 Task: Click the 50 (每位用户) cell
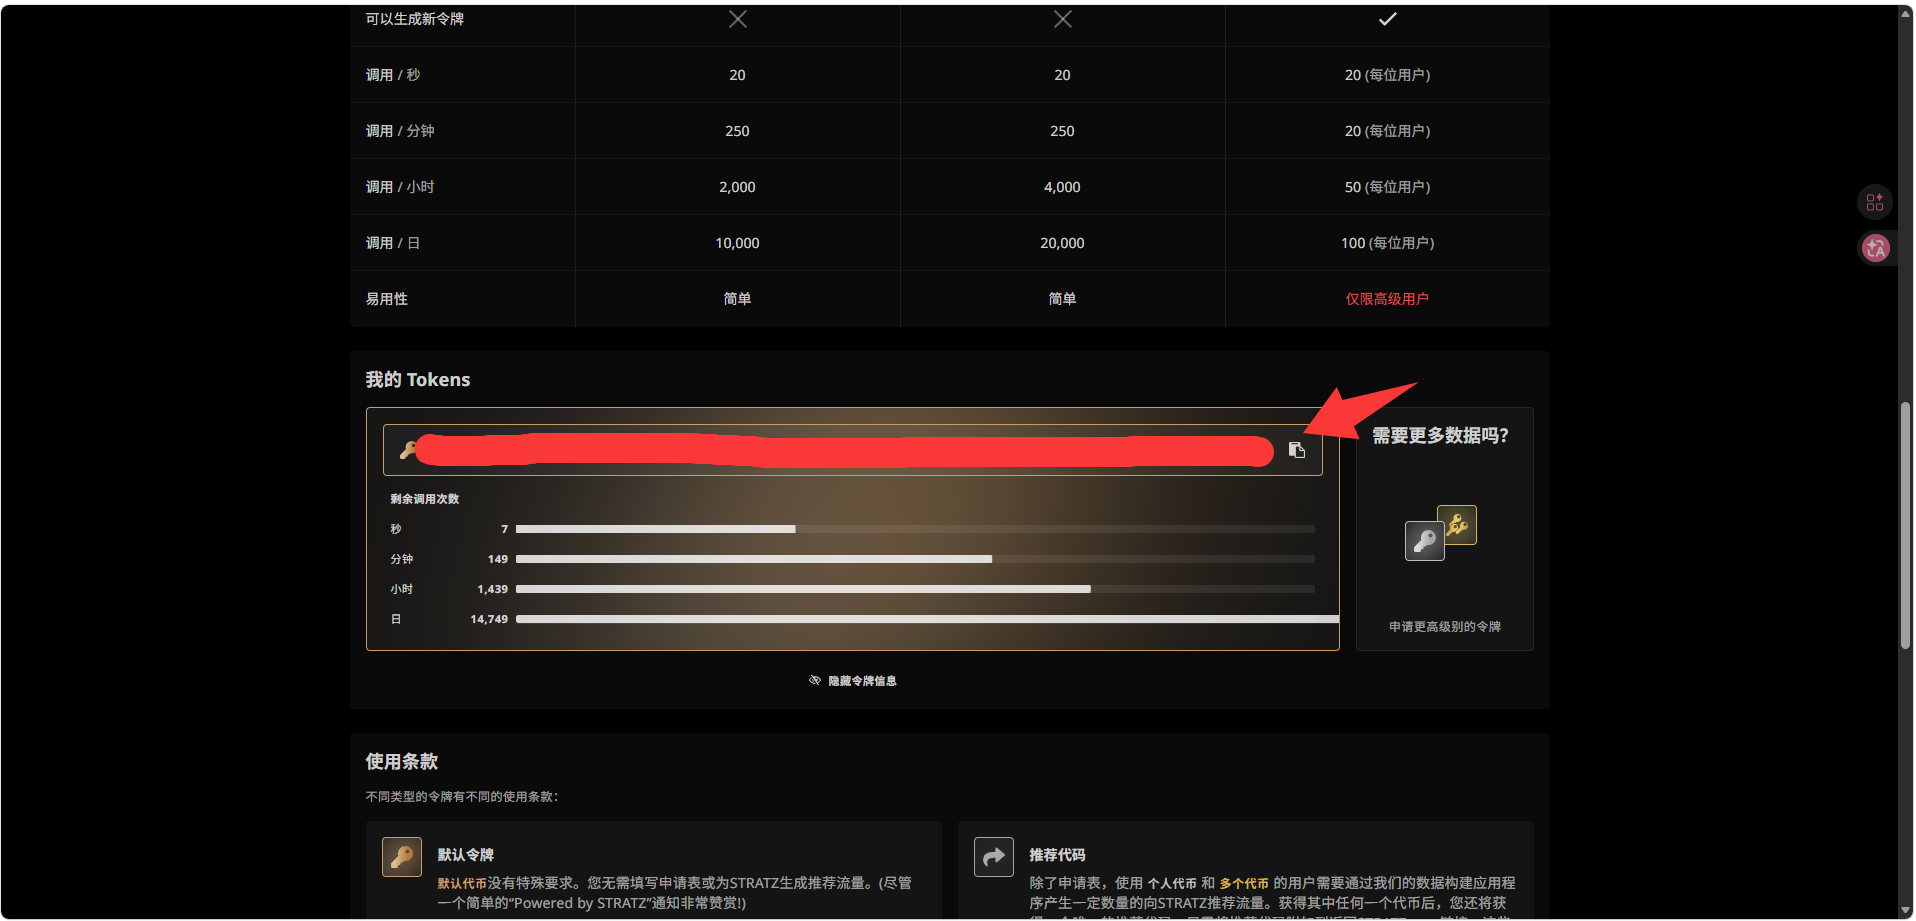(1387, 187)
